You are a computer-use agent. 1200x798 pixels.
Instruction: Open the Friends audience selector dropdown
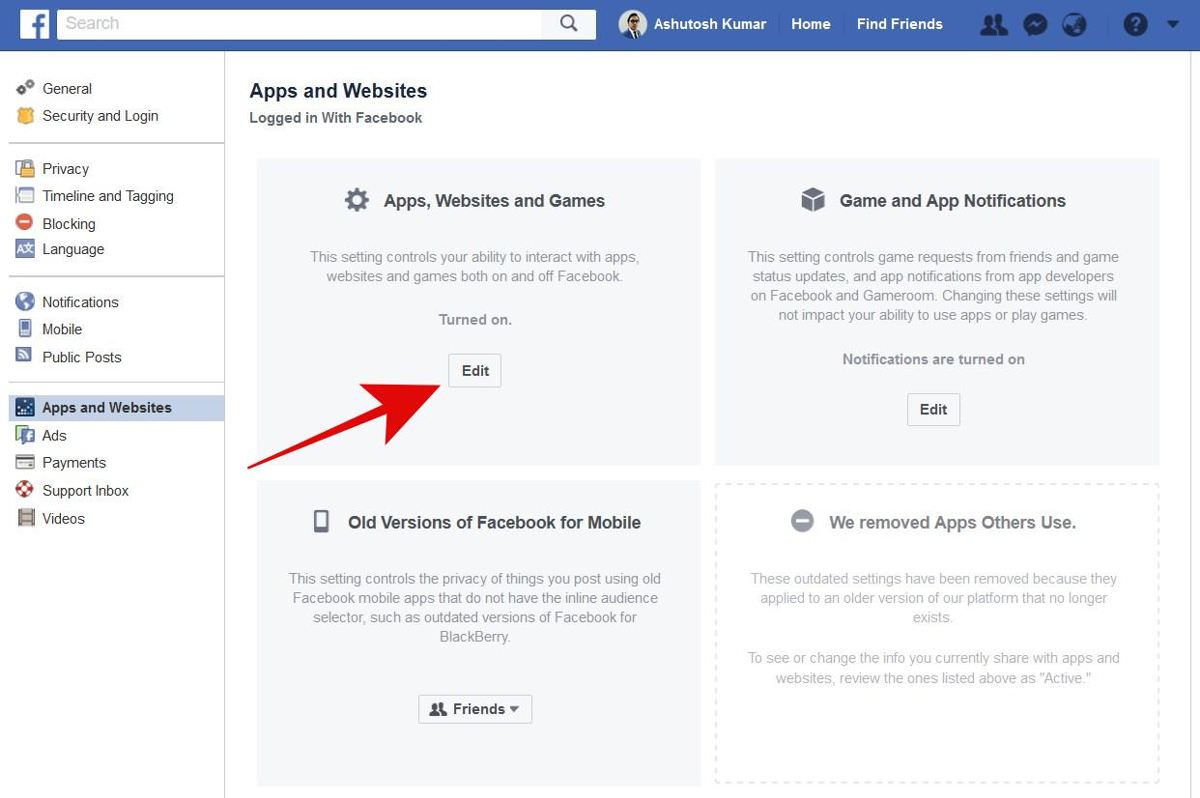point(475,709)
